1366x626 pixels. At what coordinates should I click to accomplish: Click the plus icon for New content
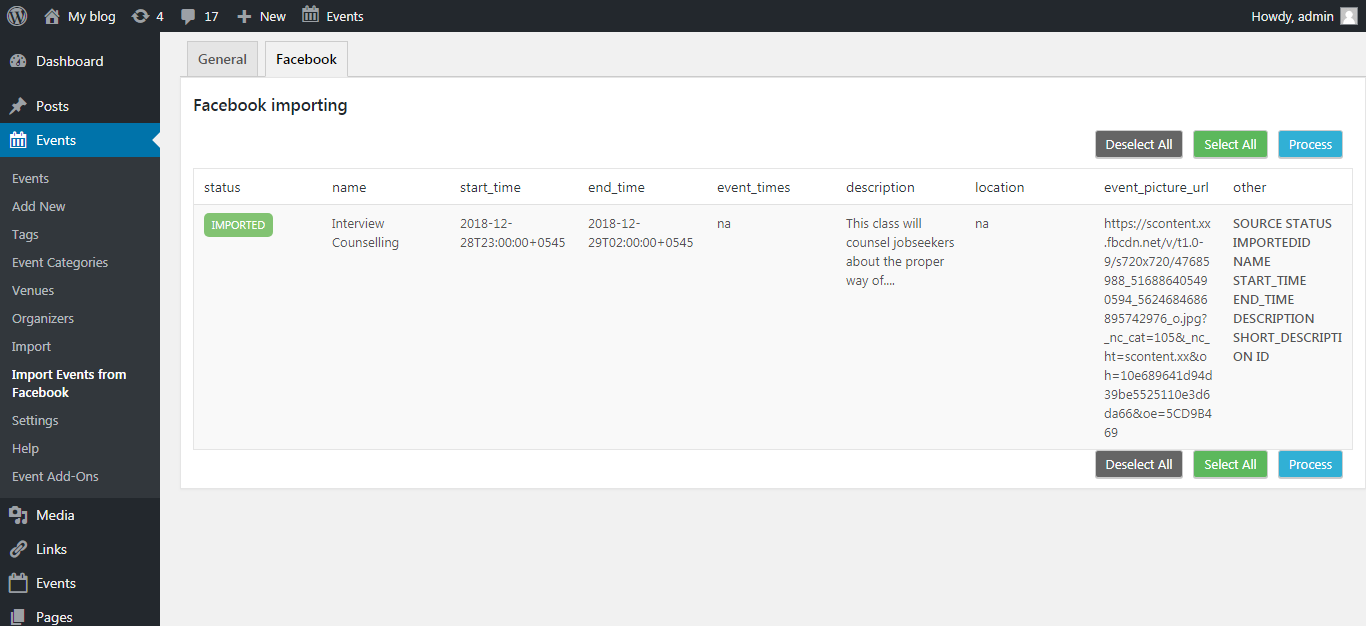click(x=244, y=16)
